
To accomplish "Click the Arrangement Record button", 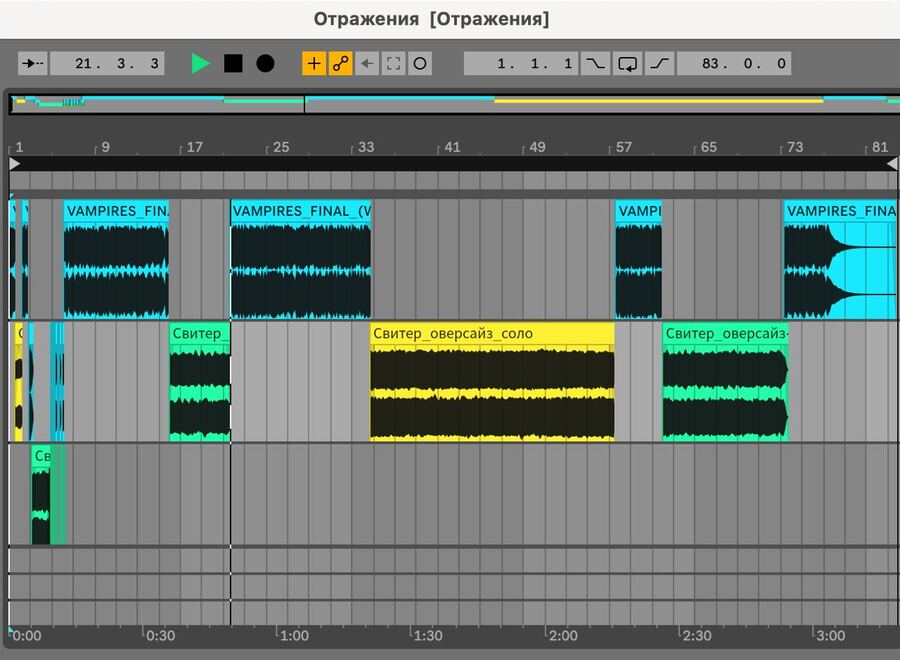I will click(x=265, y=64).
